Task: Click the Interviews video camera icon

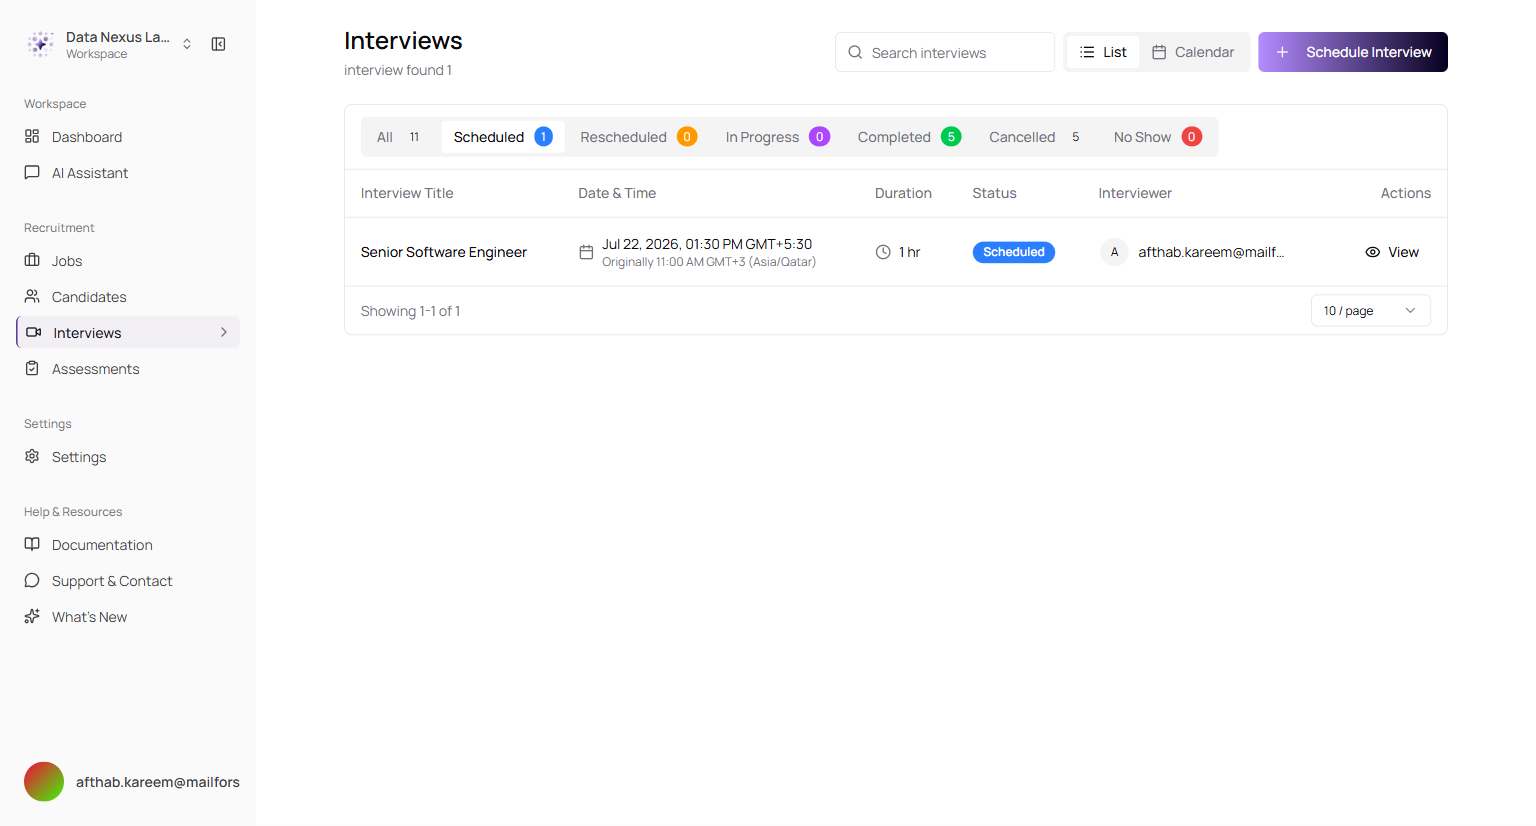Action: [34, 332]
